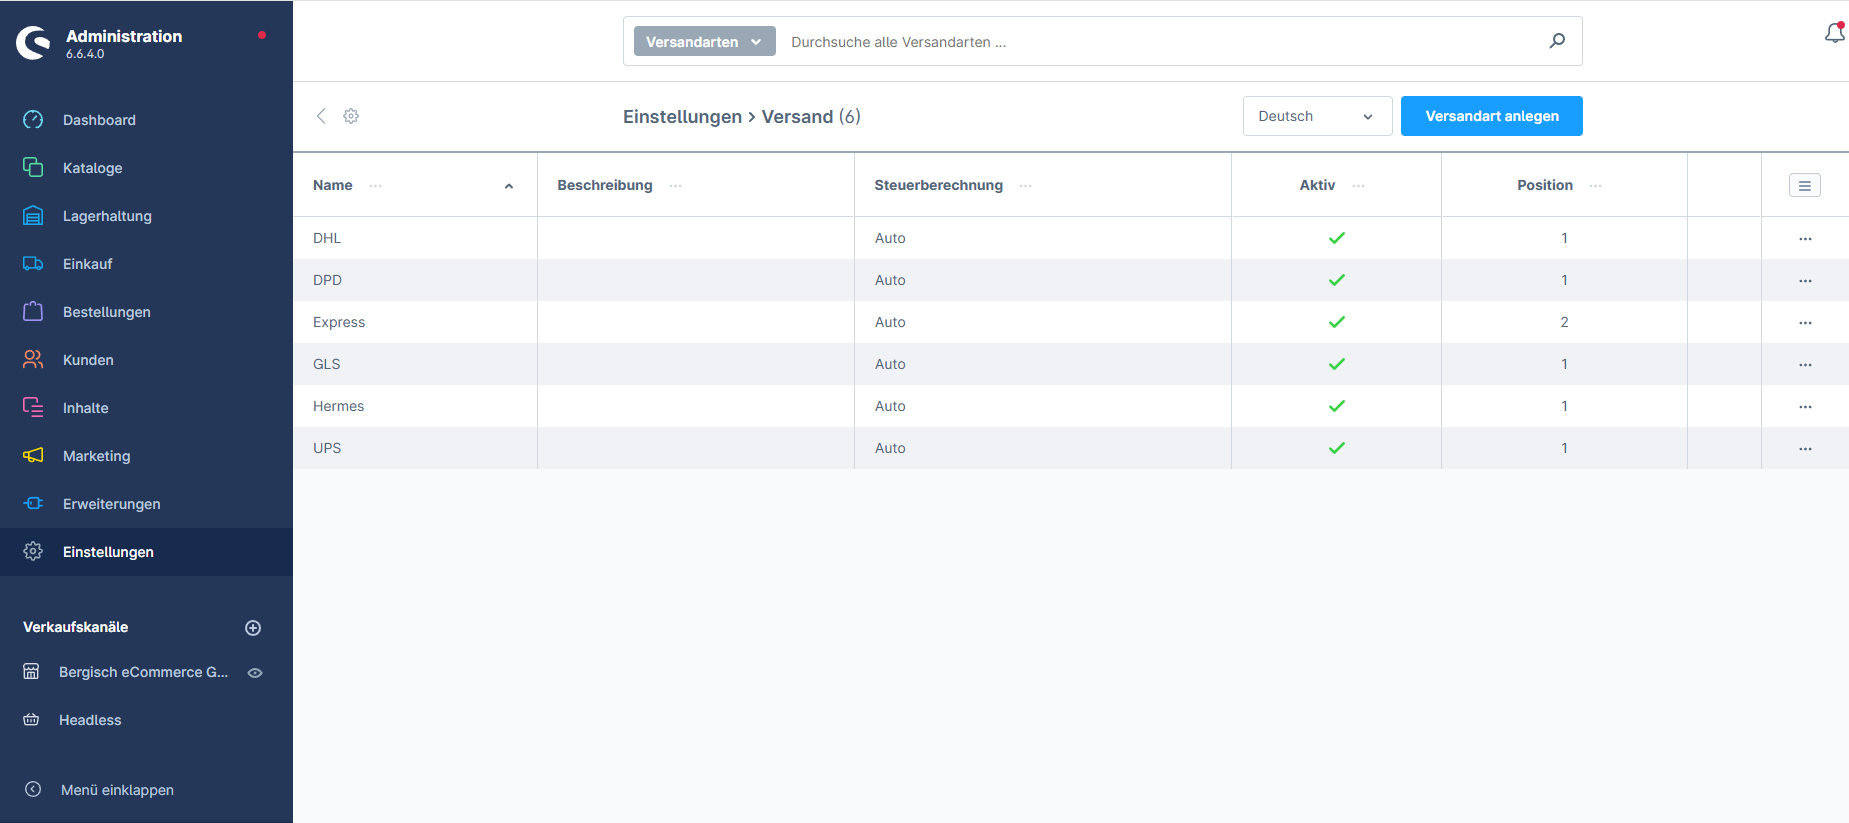Open the Deutsch language dropdown
1849x823 pixels.
pyautogui.click(x=1316, y=116)
